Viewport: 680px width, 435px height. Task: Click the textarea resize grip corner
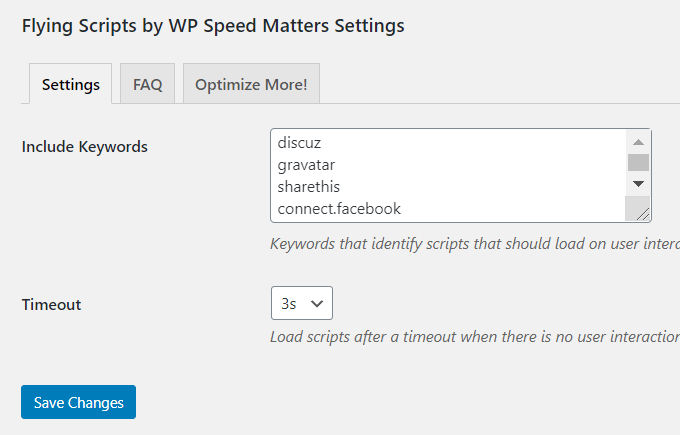tap(643, 214)
